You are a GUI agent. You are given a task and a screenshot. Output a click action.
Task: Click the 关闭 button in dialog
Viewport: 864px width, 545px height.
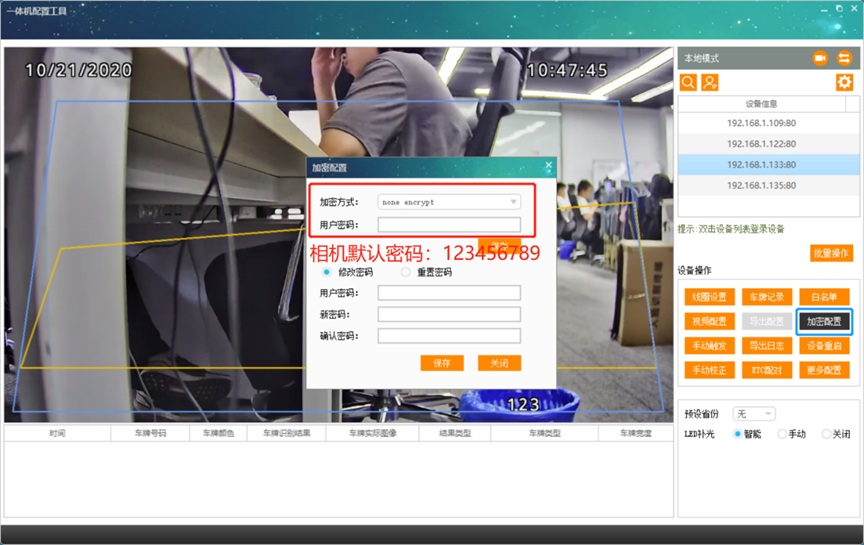point(499,363)
